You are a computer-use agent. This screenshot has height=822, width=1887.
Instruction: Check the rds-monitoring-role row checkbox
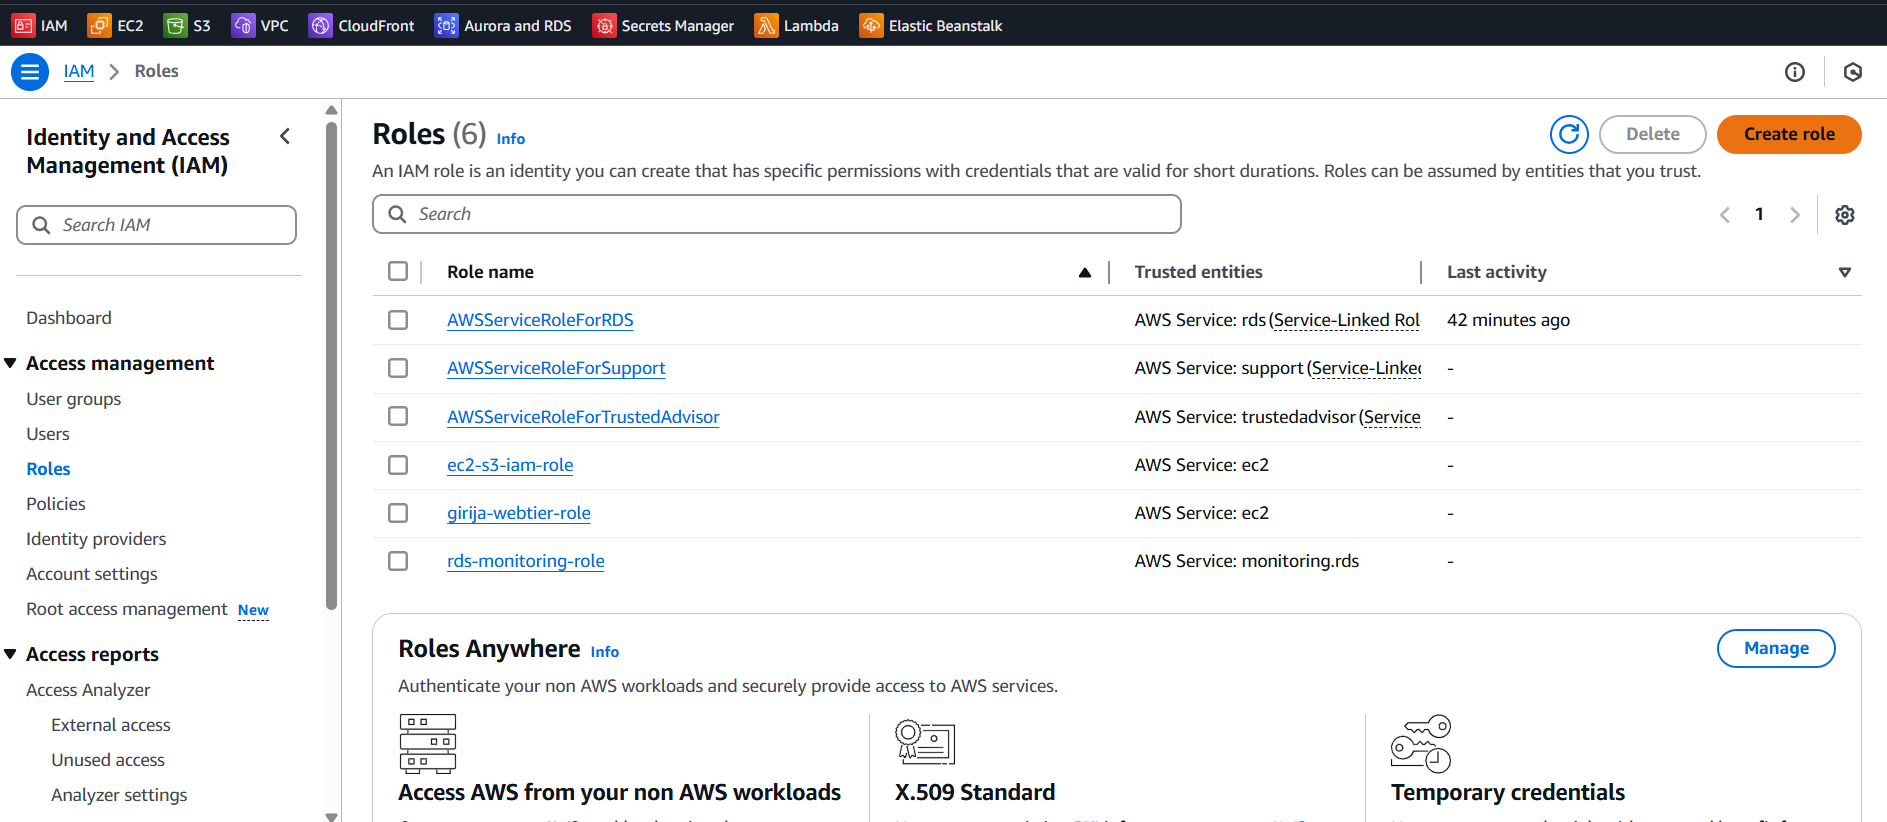(398, 561)
